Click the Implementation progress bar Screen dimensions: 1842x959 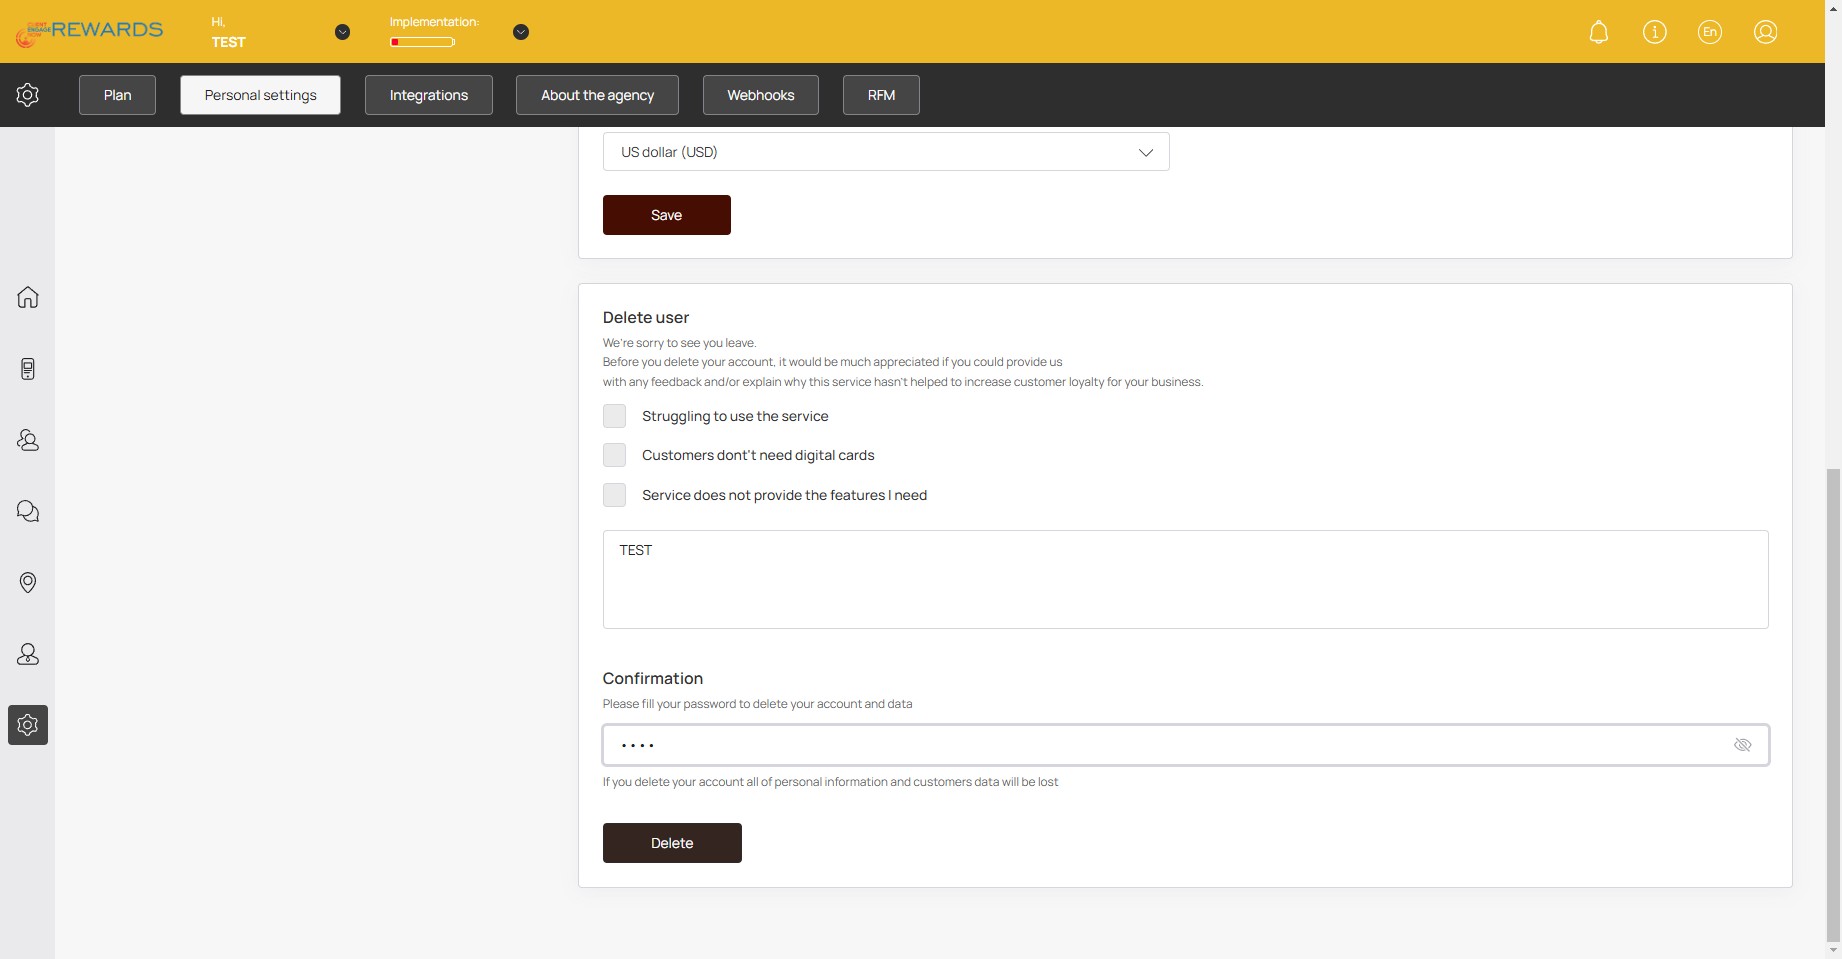[x=423, y=42]
